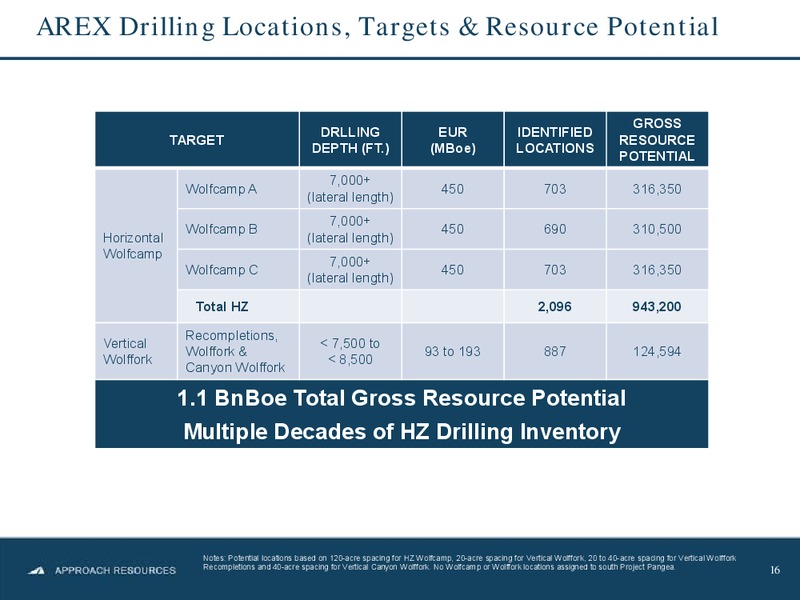The width and height of the screenshot is (800, 600).
Task: Click the EUR value 450 for Wolfcamp A
Action: click(453, 189)
